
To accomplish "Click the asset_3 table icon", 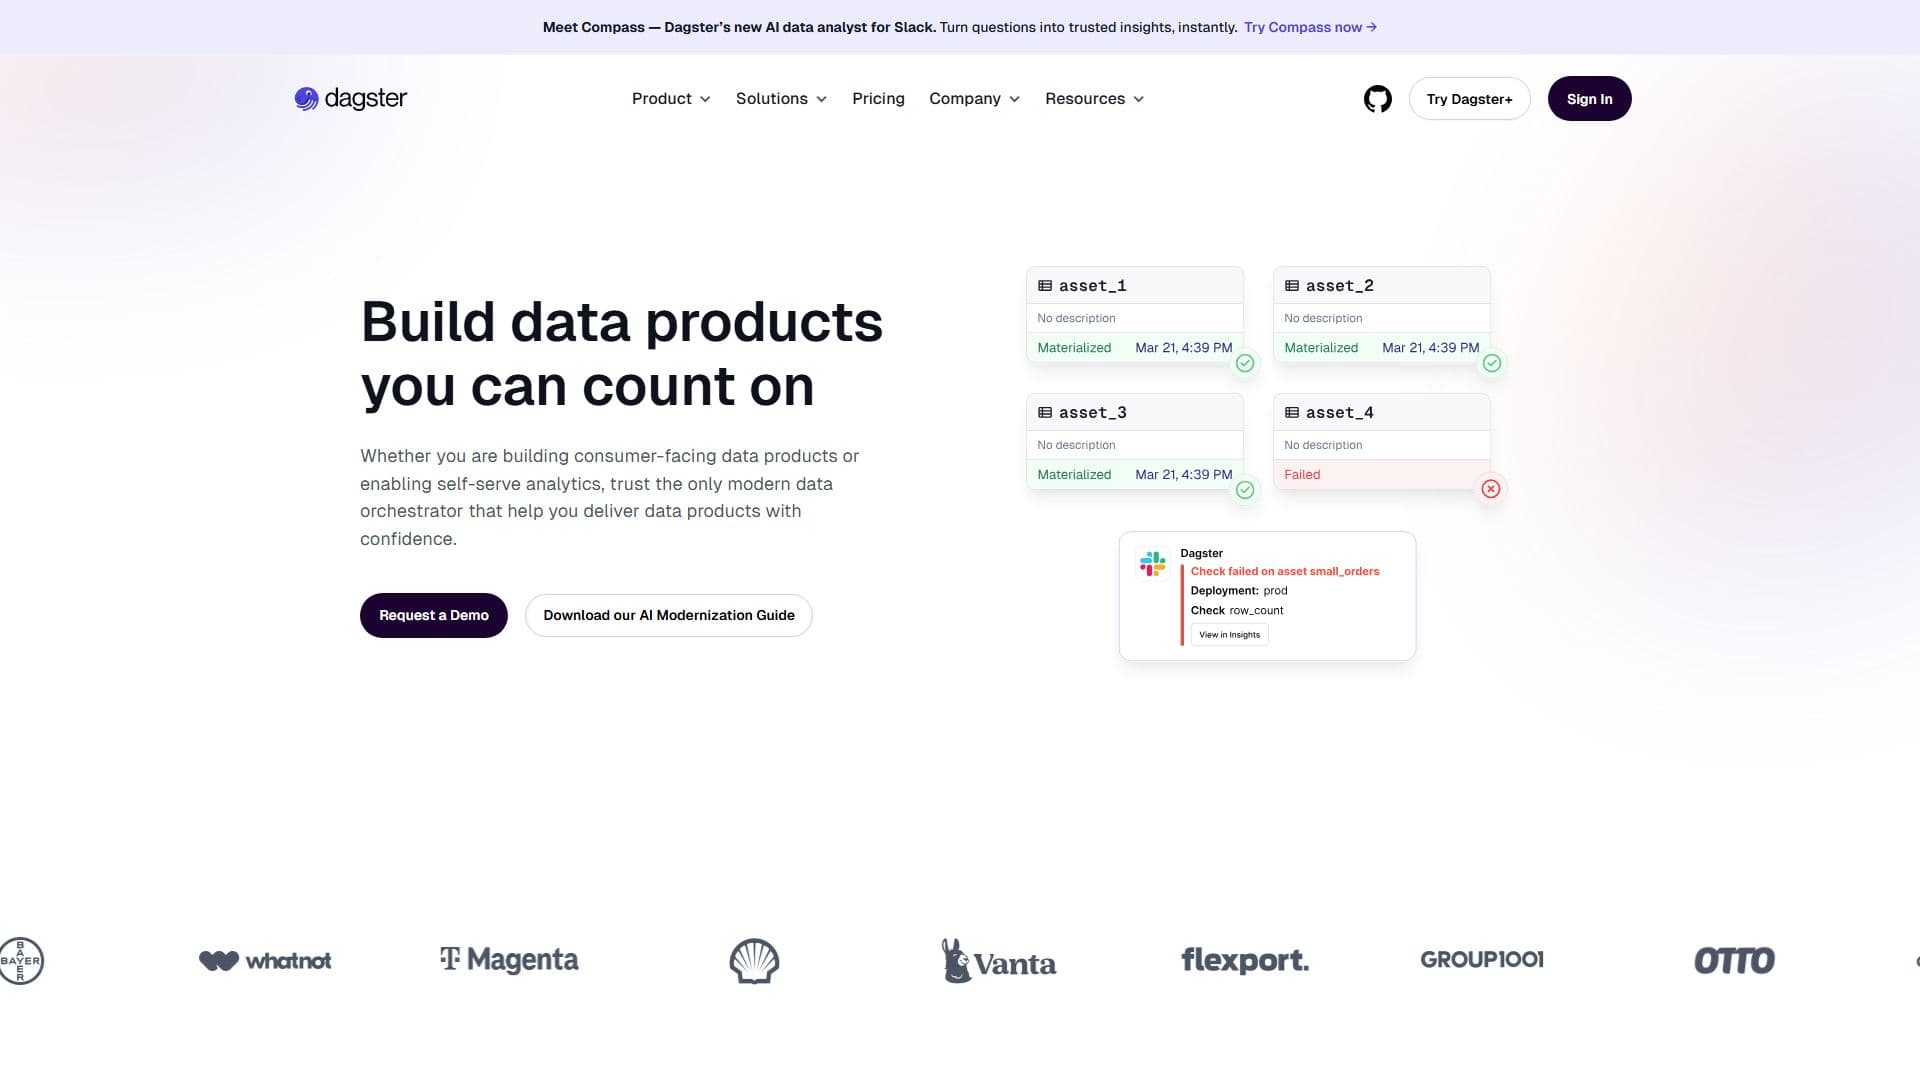I will (x=1045, y=413).
